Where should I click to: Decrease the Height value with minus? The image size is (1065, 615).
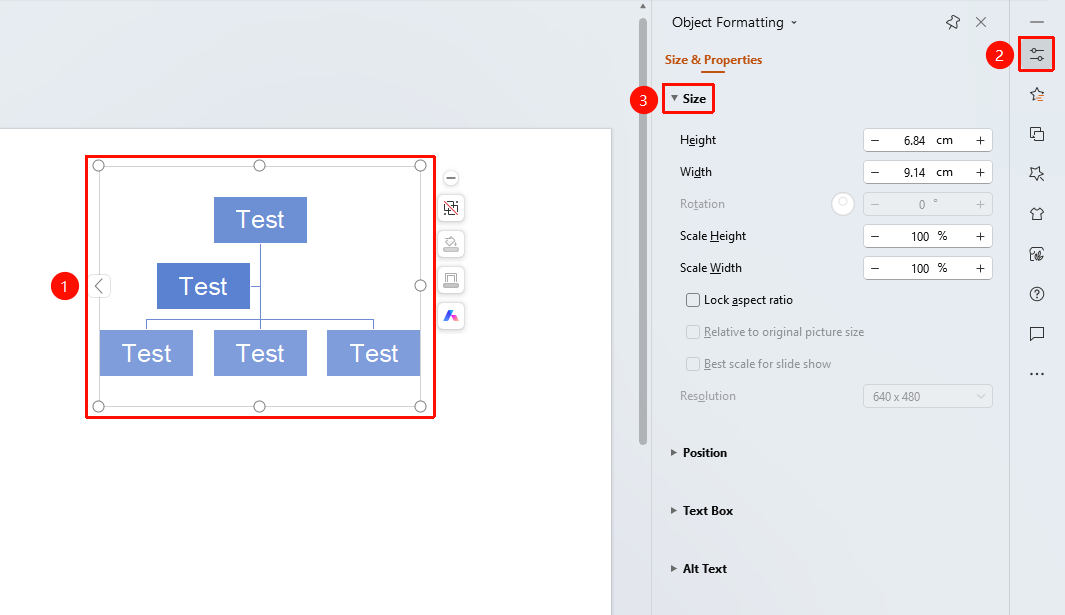pos(875,140)
